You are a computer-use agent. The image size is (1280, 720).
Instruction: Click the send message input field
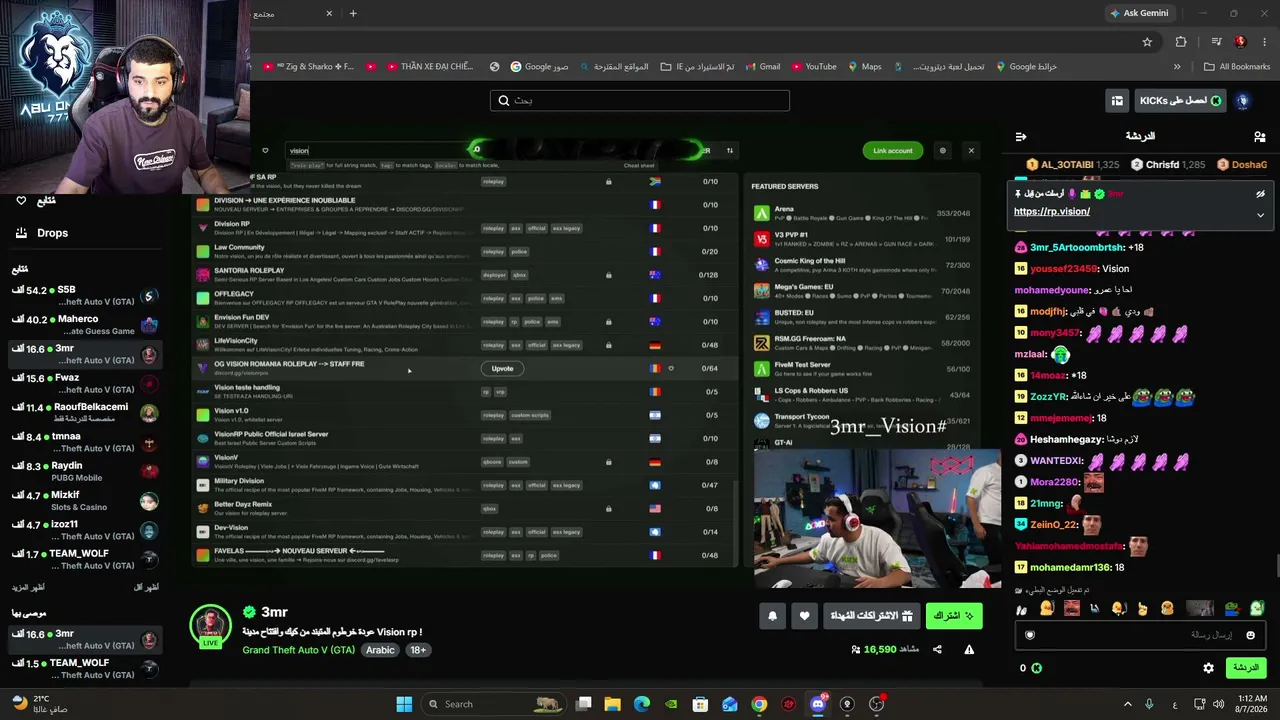point(1140,635)
